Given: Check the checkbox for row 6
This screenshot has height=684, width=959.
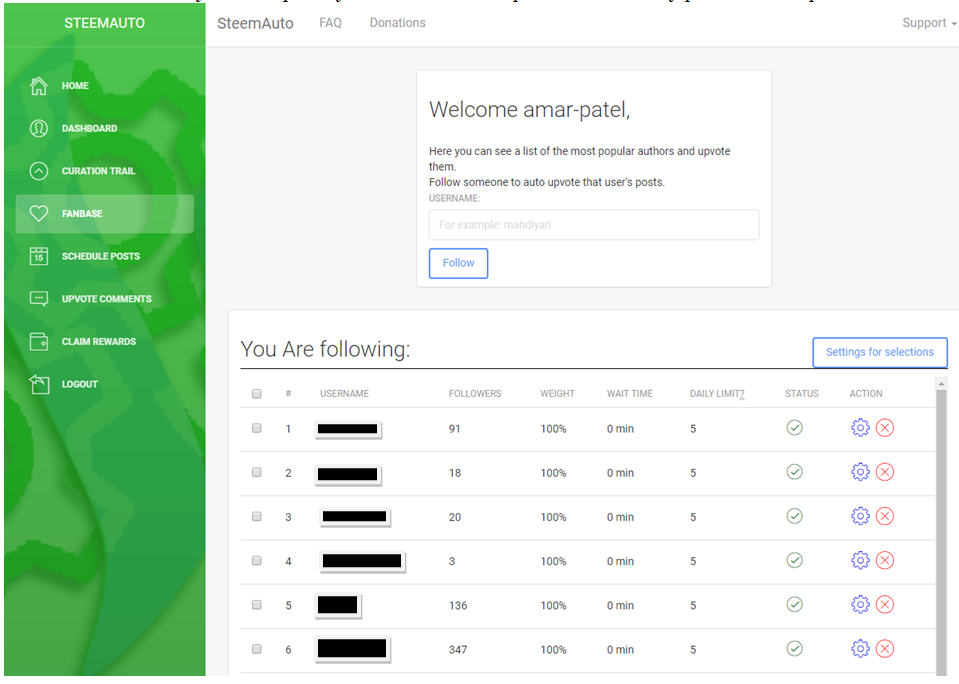Looking at the screenshot, I should coord(257,649).
